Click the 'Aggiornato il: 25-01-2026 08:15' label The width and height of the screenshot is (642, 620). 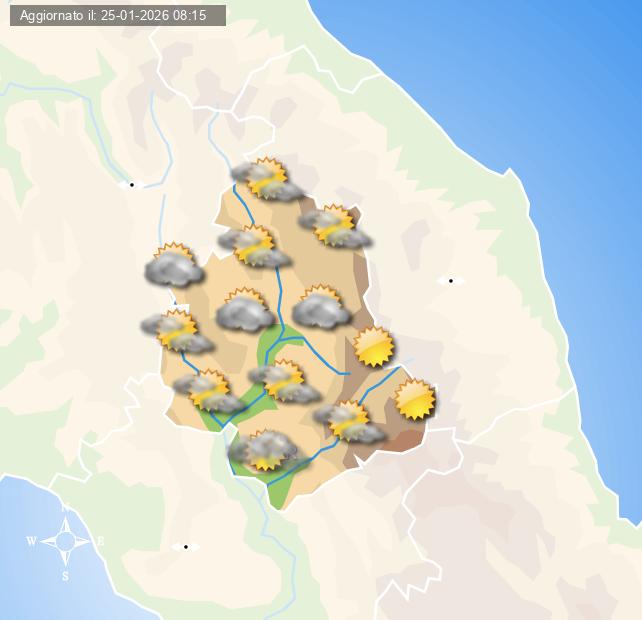pyautogui.click(x=118, y=16)
